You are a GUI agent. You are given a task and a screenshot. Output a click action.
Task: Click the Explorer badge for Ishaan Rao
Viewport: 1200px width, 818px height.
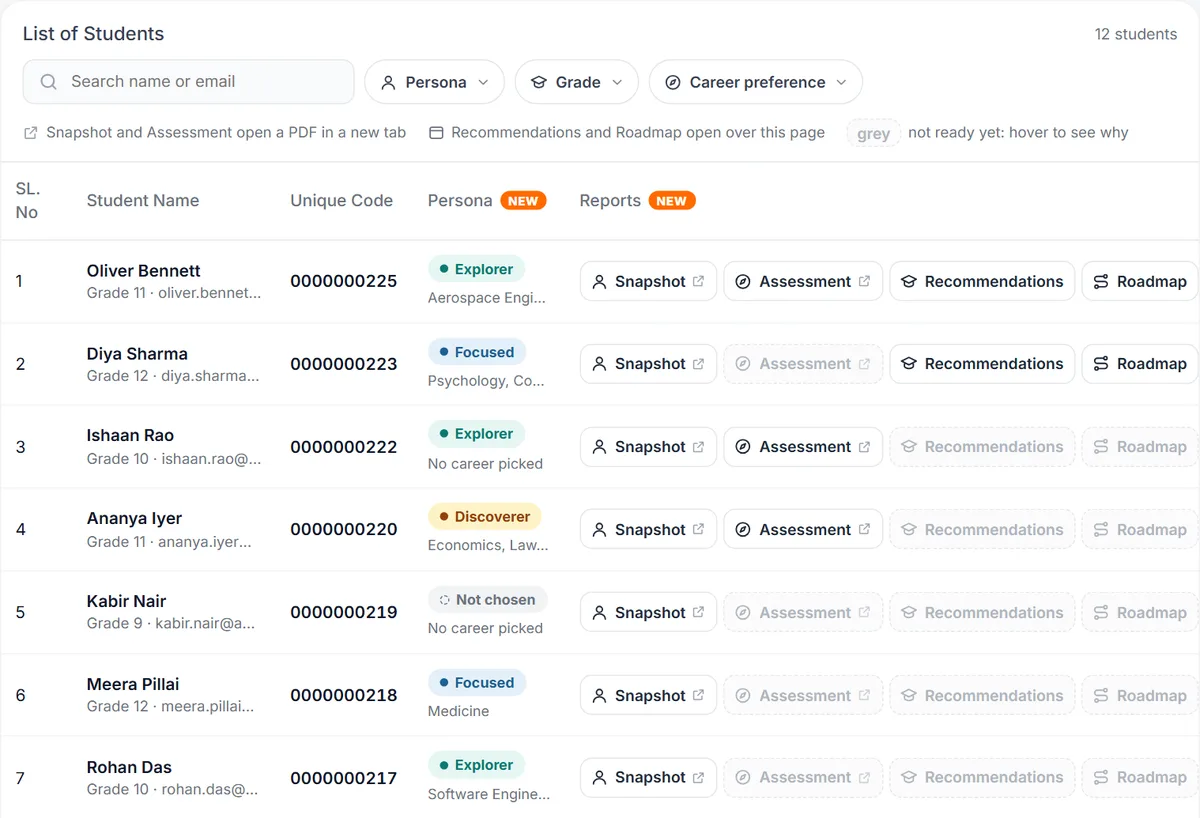476,434
